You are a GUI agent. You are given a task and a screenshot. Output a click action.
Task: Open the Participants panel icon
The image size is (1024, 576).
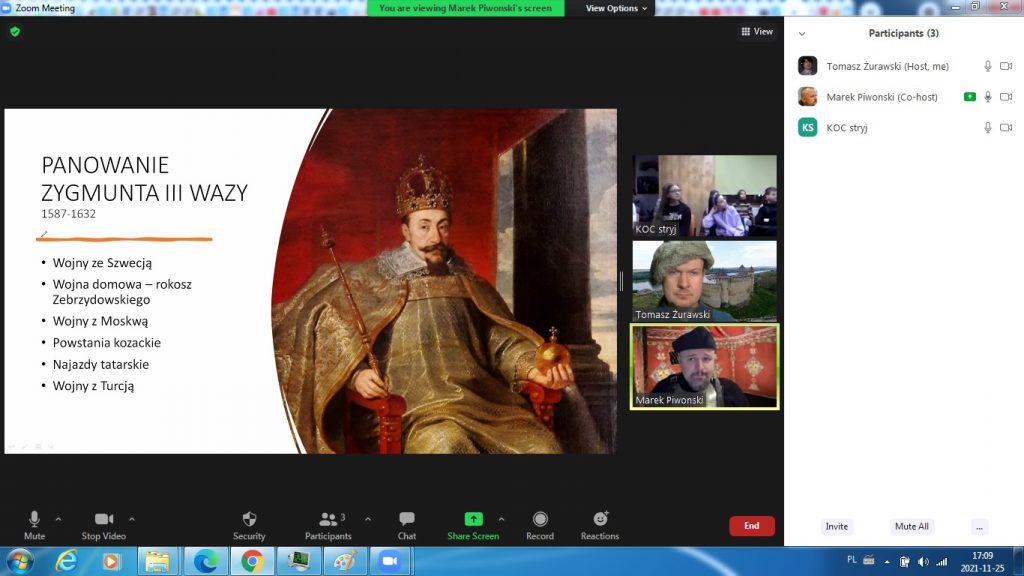click(x=327, y=520)
